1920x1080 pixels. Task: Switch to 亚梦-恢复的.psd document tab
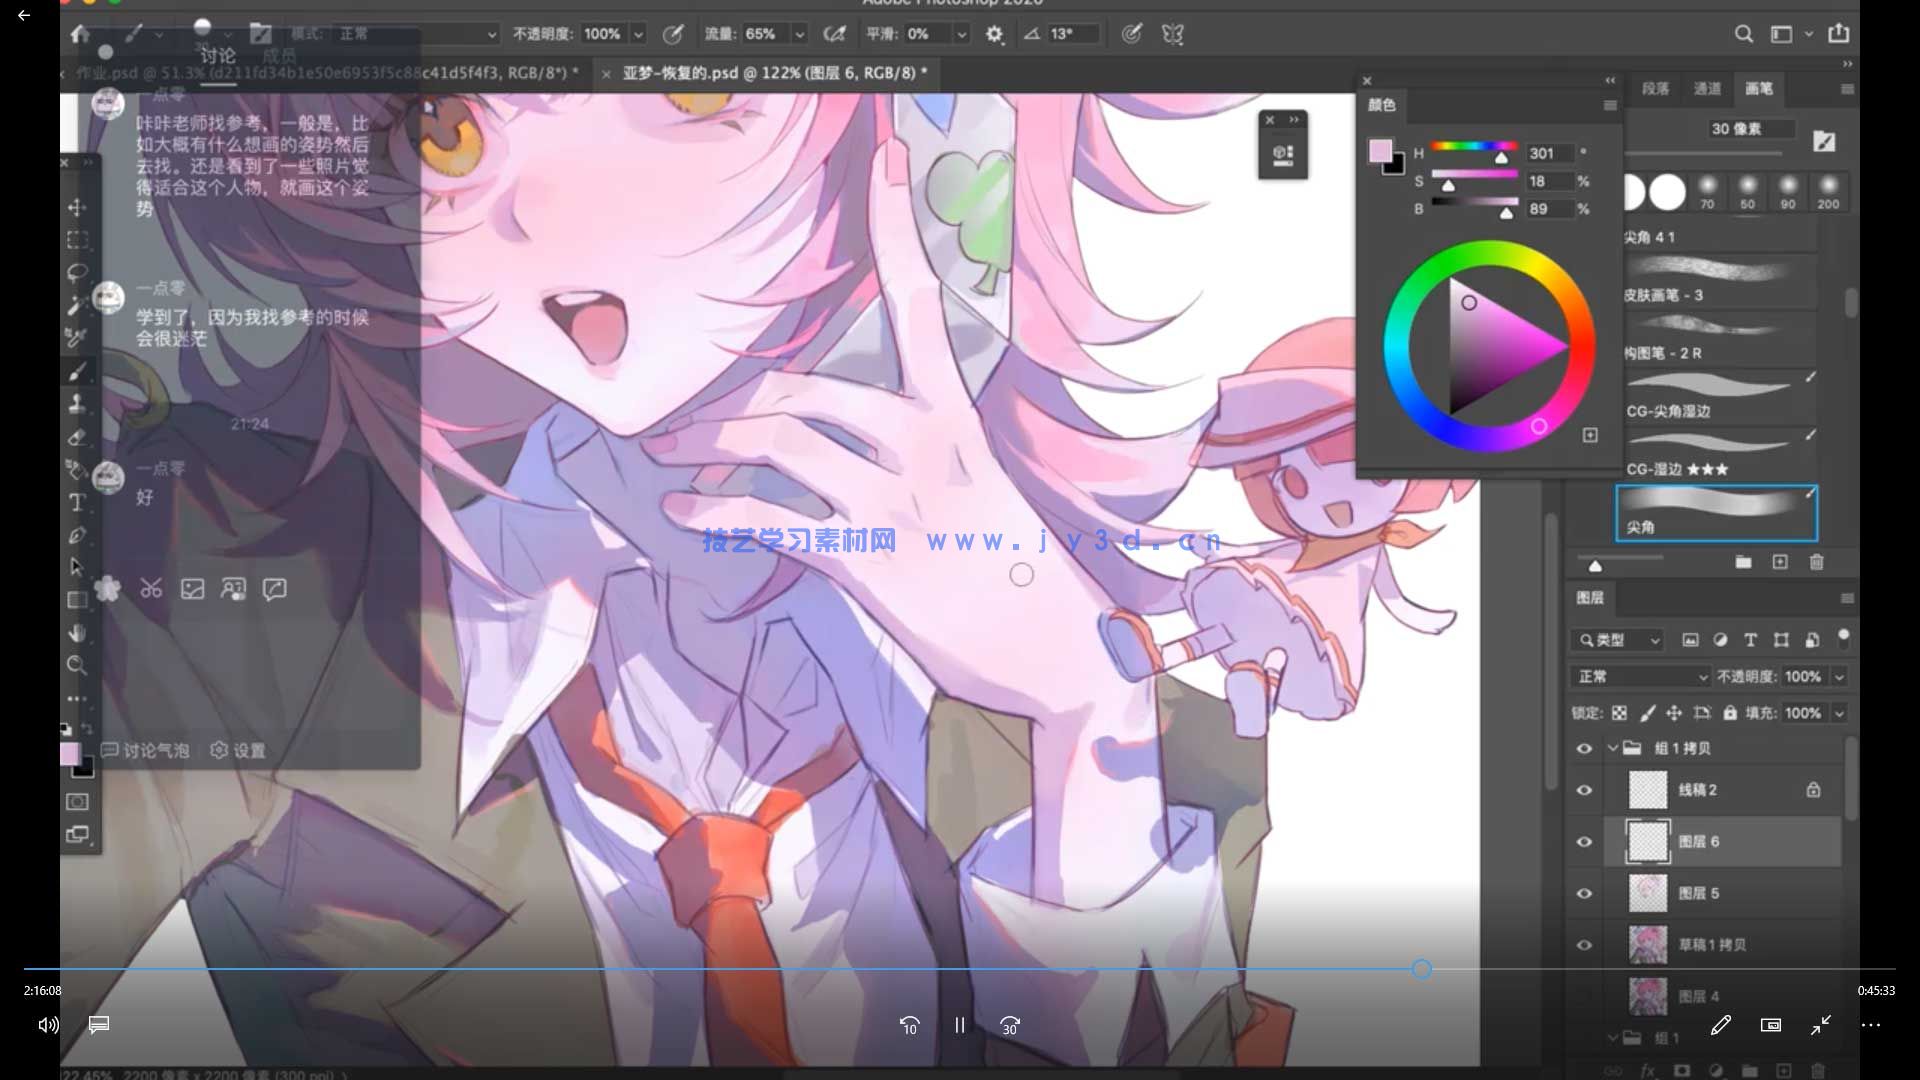[774, 73]
